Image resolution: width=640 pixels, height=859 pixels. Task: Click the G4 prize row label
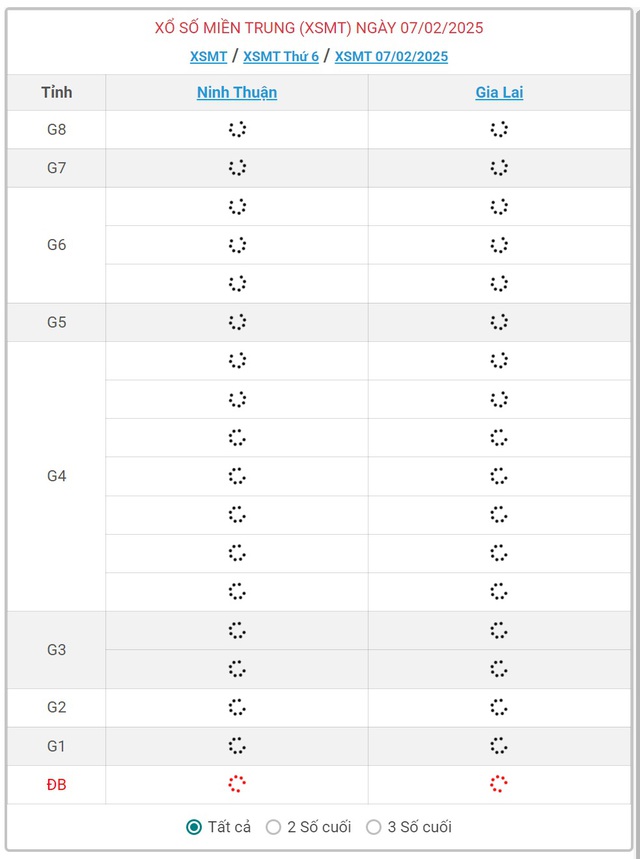[56, 476]
